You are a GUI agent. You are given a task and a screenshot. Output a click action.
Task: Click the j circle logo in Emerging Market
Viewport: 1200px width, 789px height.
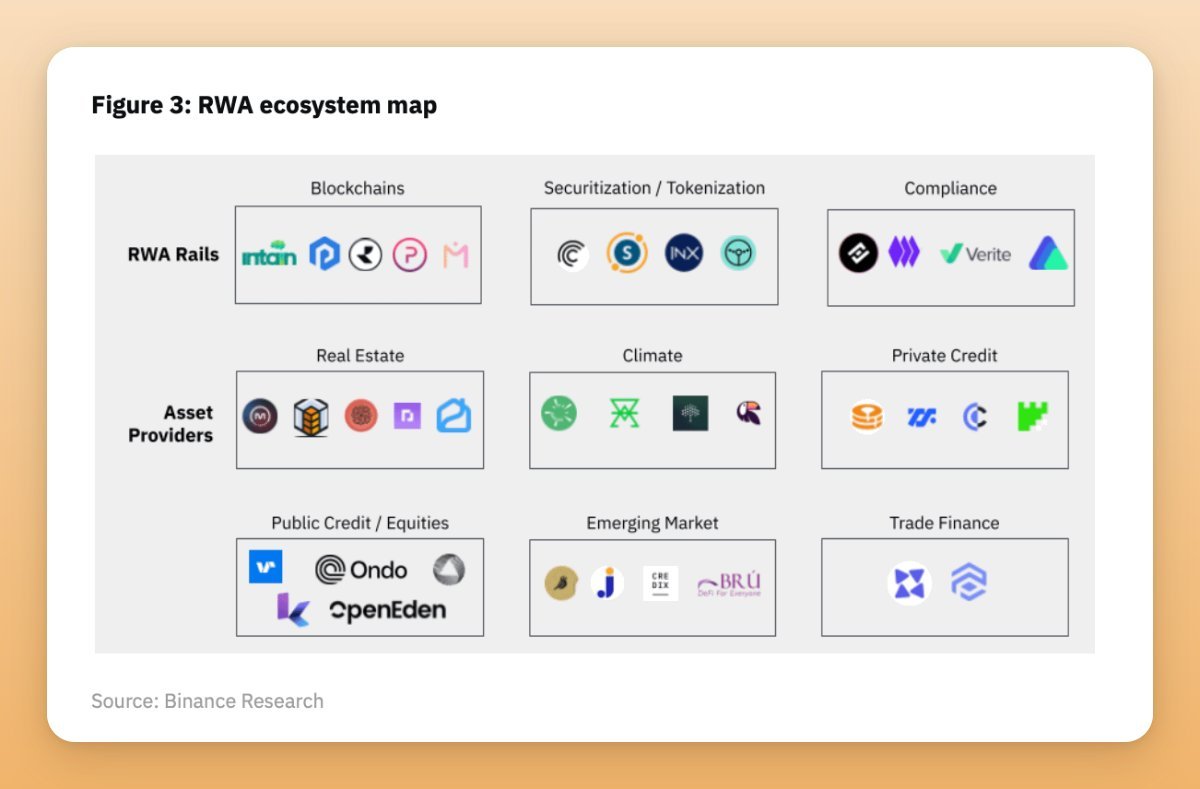(607, 583)
